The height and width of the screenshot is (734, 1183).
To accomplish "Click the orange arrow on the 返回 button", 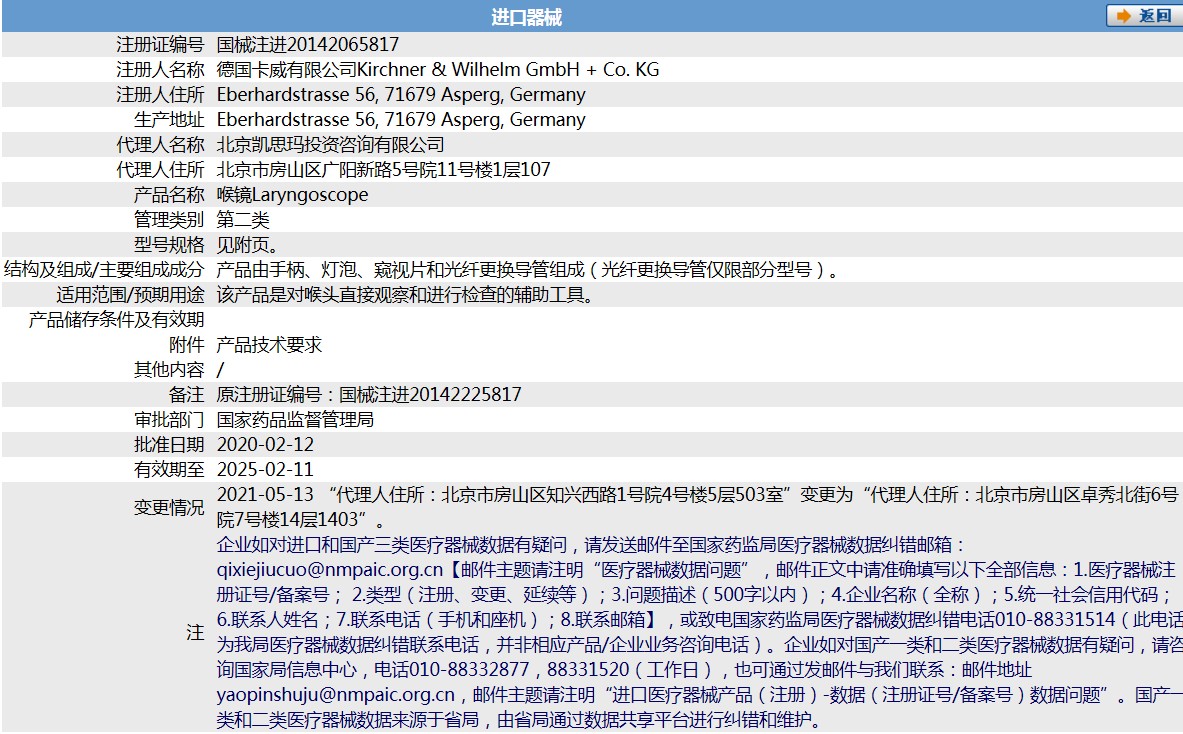I will click(x=1123, y=16).
